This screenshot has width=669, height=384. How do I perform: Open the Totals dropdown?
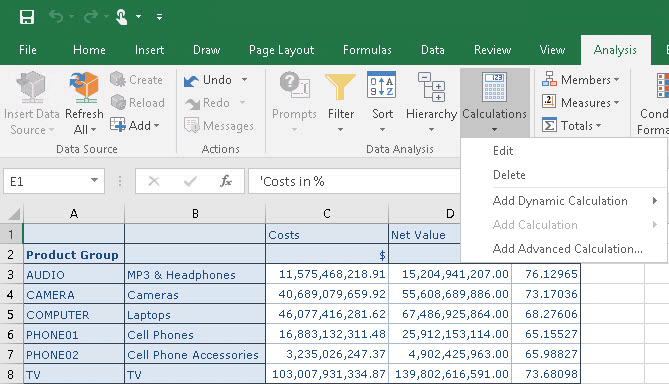point(572,126)
